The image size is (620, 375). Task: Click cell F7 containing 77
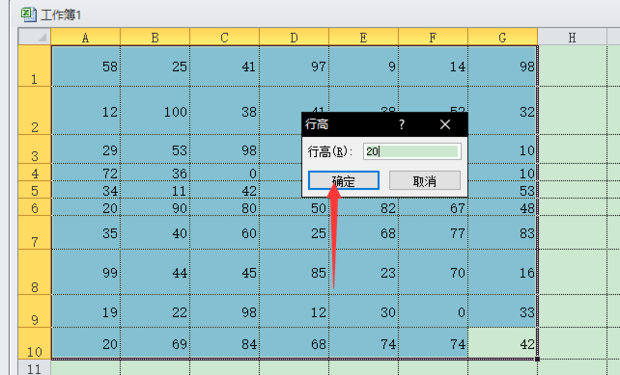pos(433,233)
